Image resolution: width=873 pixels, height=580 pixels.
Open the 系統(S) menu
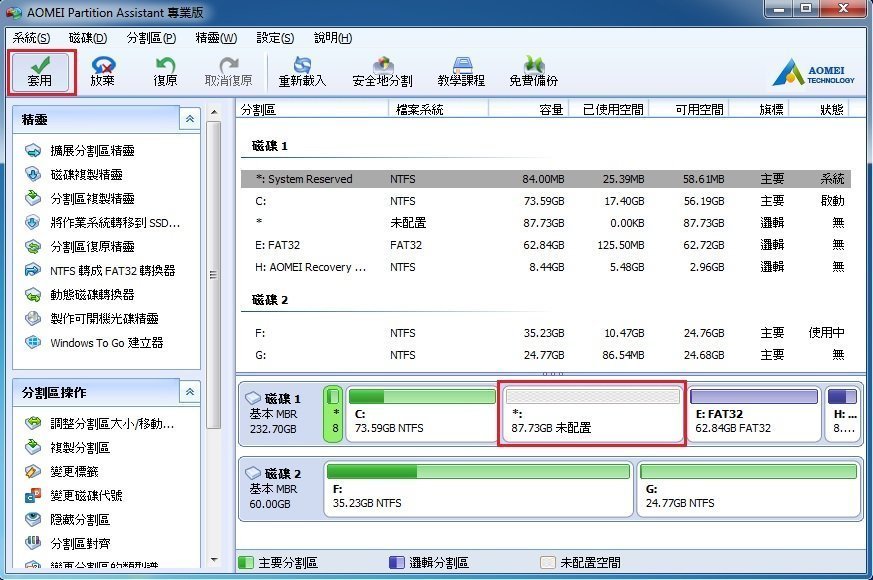pos(31,38)
